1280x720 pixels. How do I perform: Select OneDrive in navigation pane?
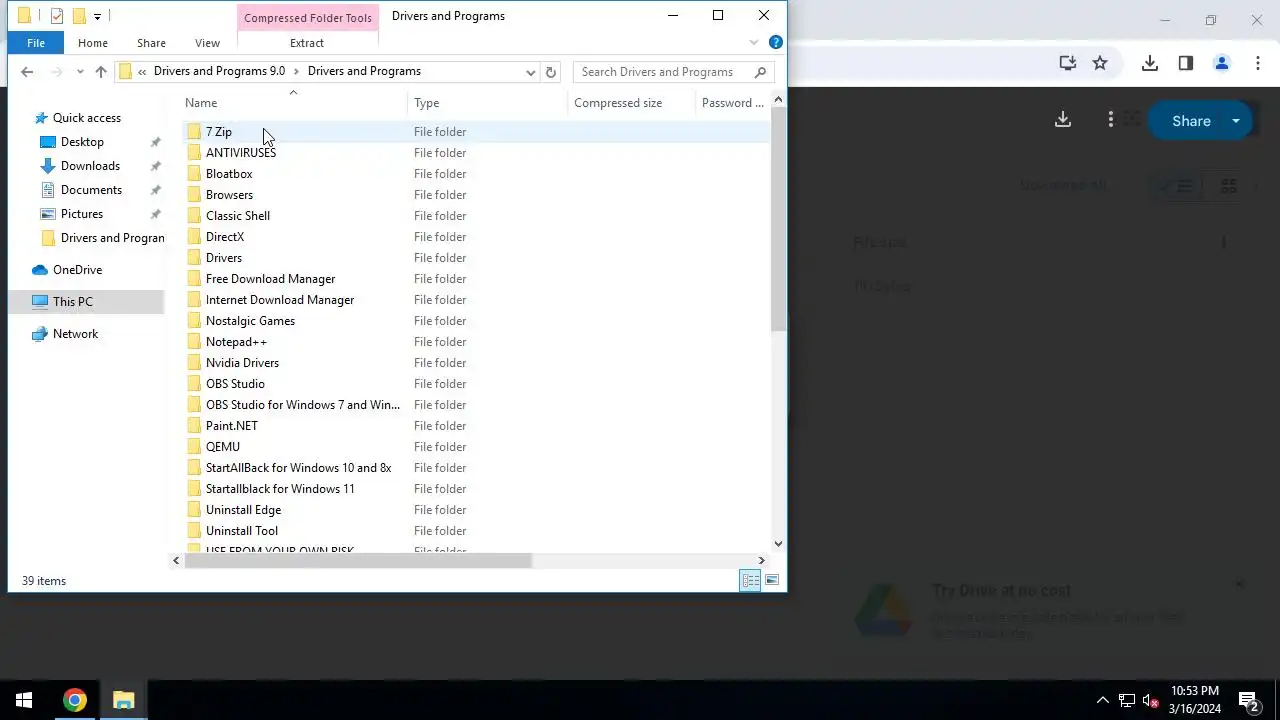coord(77,270)
